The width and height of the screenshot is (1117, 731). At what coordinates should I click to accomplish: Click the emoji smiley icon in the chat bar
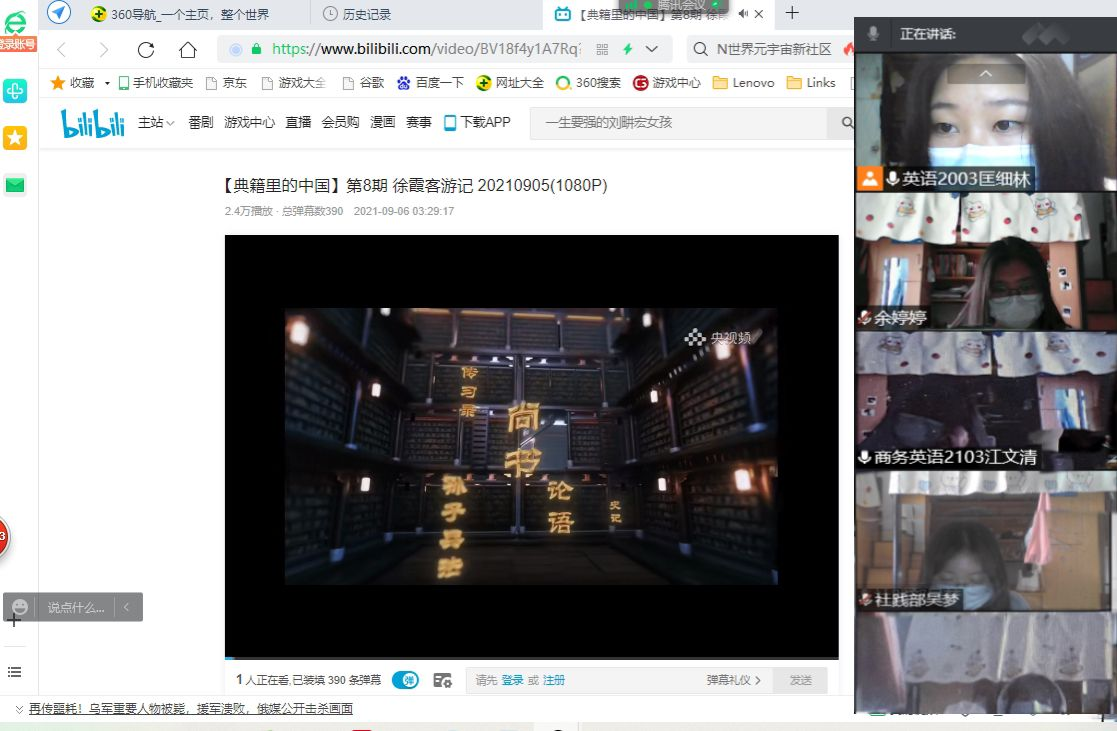click(20, 607)
